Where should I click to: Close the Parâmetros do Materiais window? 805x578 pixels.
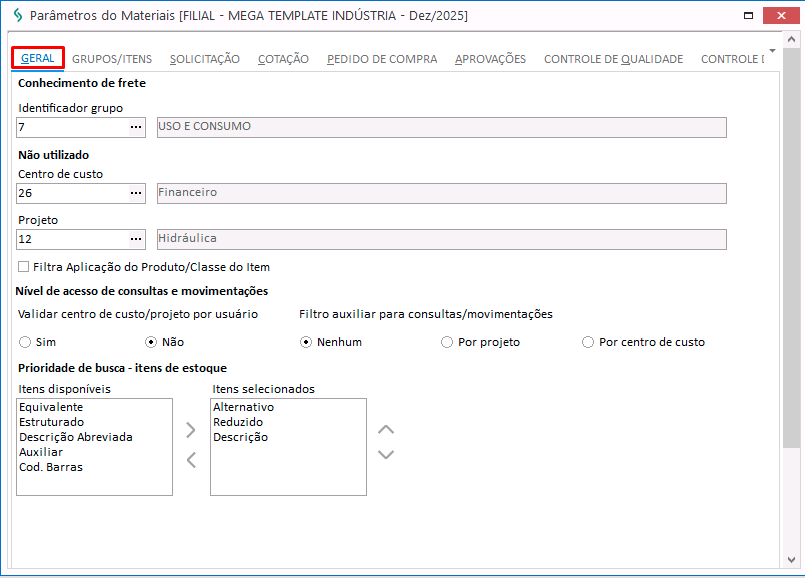click(x=781, y=15)
